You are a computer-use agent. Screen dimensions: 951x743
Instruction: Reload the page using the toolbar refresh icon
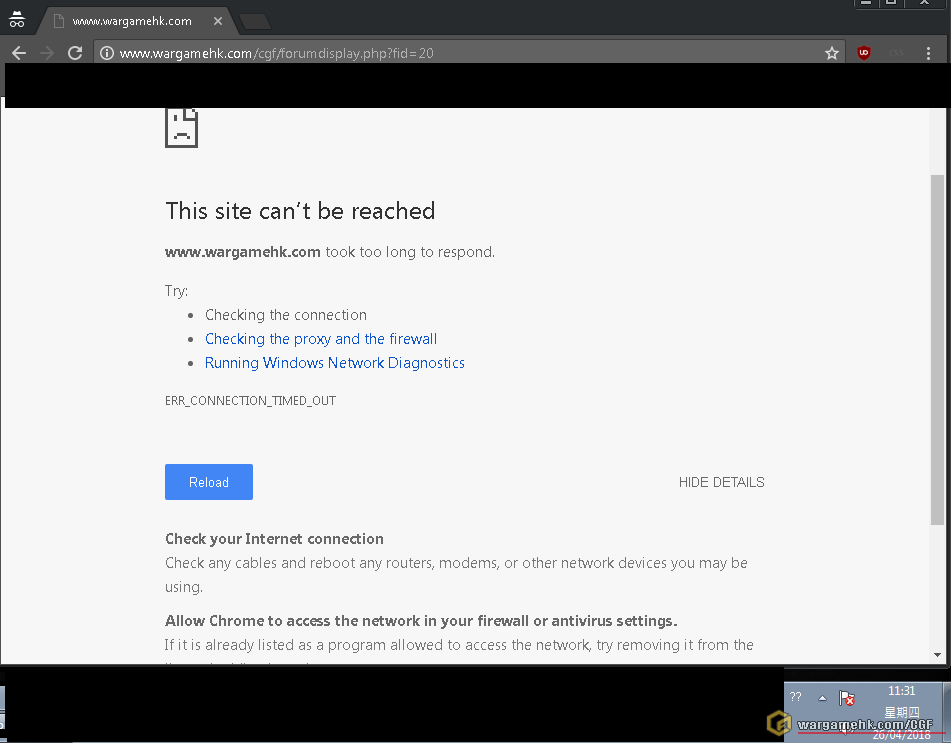click(75, 53)
